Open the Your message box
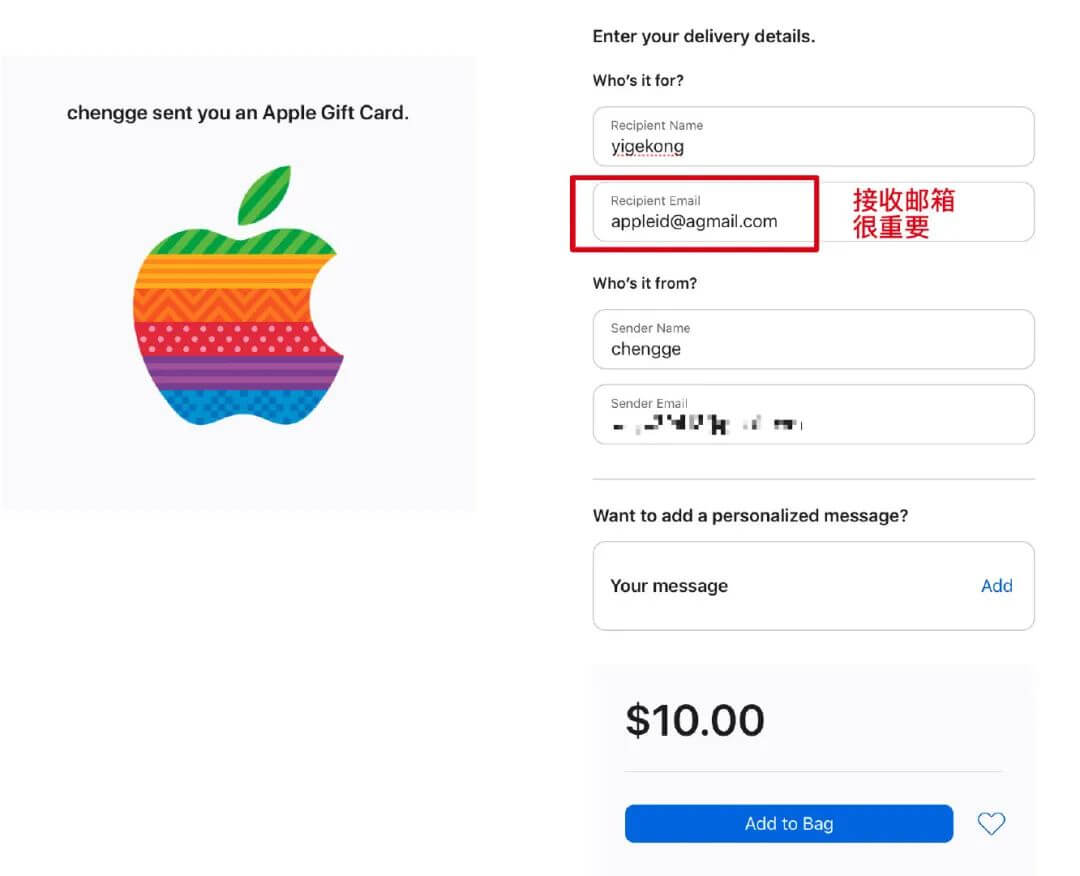 coord(780,586)
